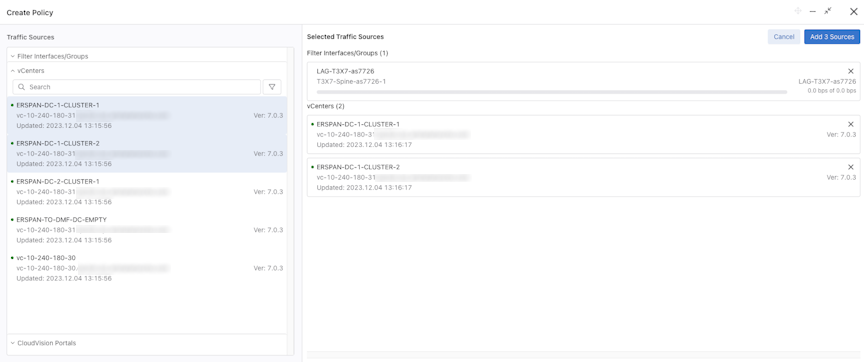Deselect ERSPAN-DC-1-CLUSTER-1 in the vCenters list
The width and height of the screenshot is (864, 362).
pyautogui.click(x=147, y=116)
